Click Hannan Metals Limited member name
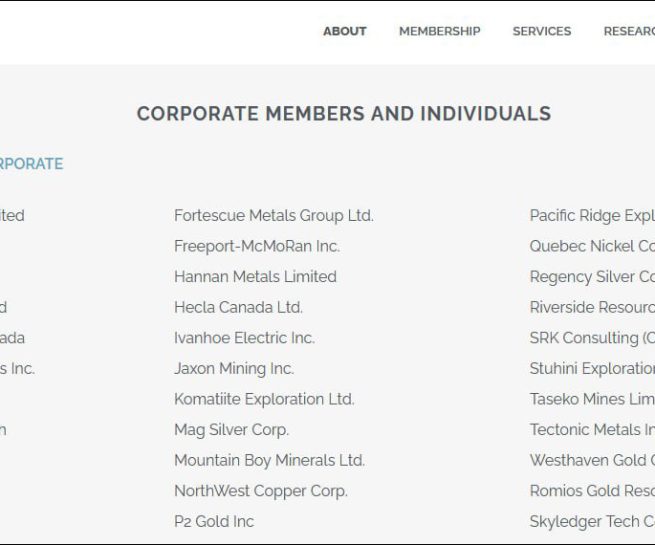 pyautogui.click(x=255, y=276)
